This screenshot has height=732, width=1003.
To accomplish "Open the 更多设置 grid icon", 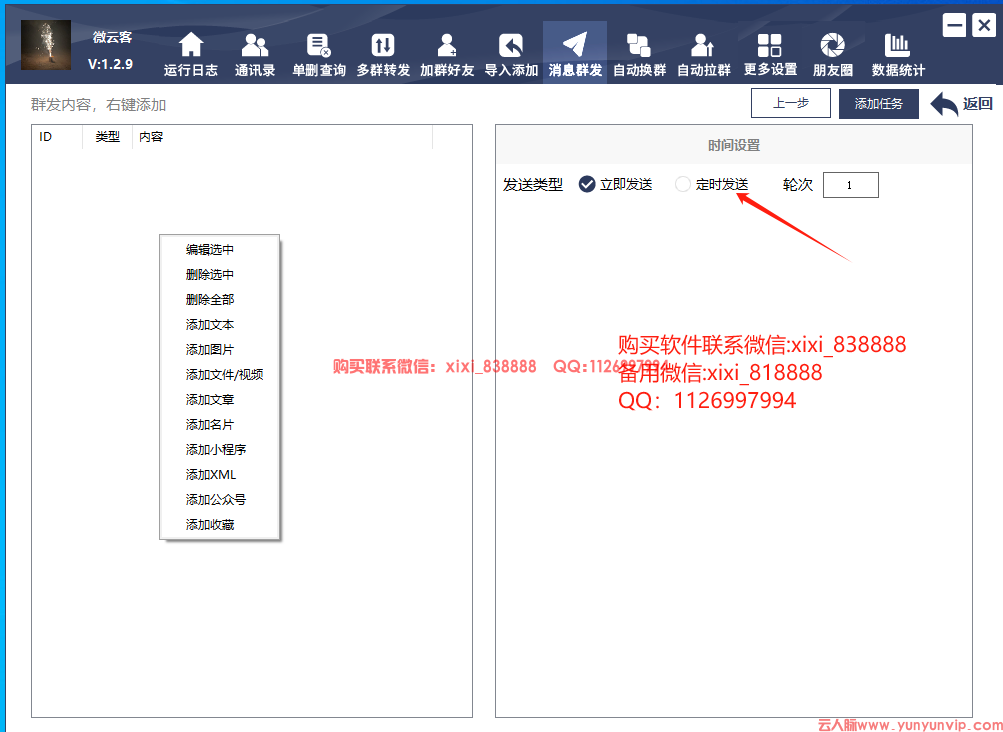I will pyautogui.click(x=770, y=45).
